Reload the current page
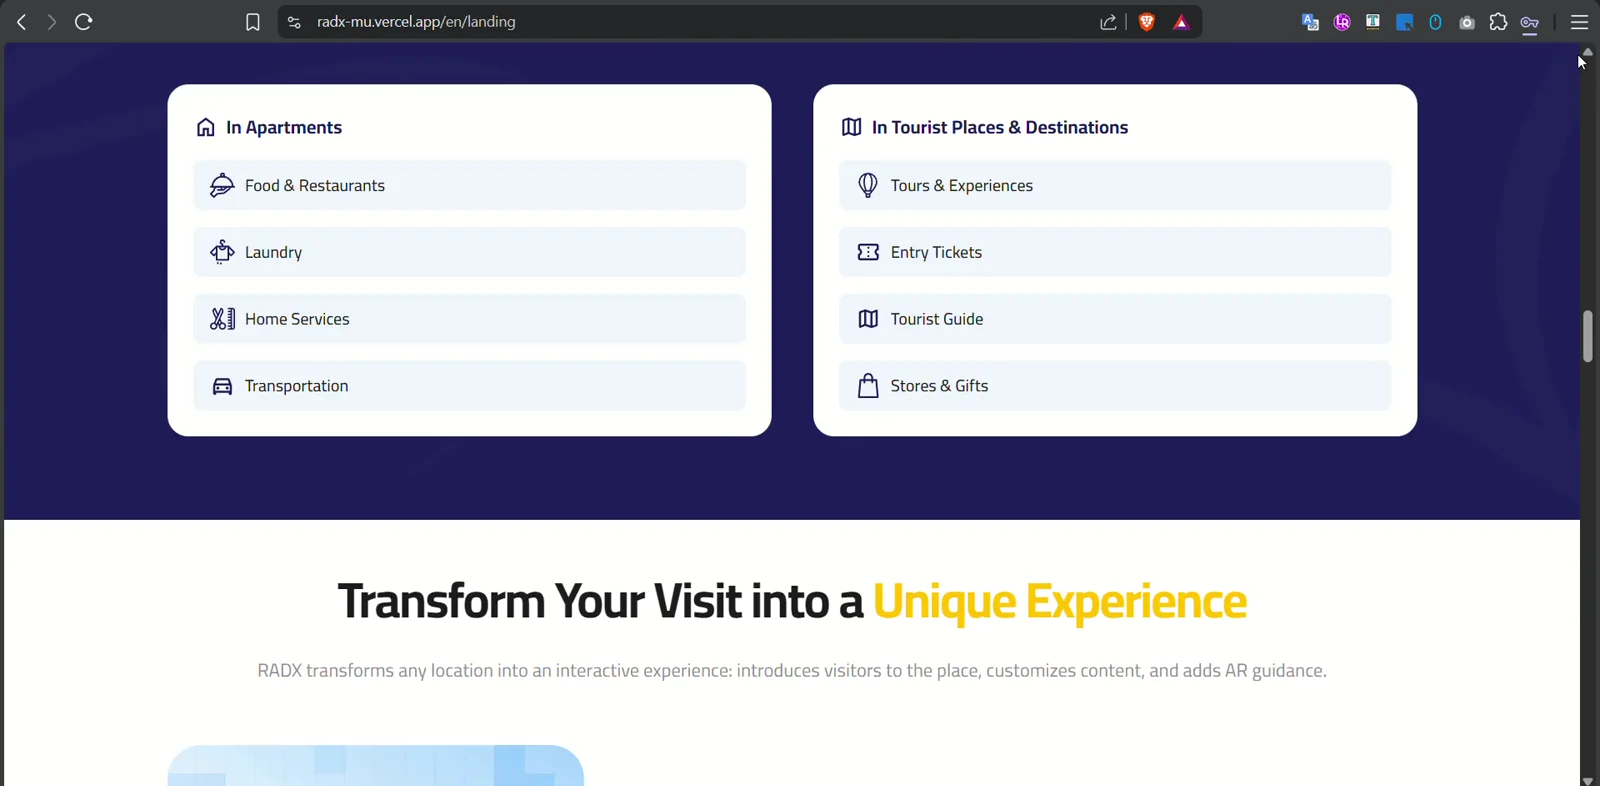Viewport: 1600px width, 786px height. (84, 22)
